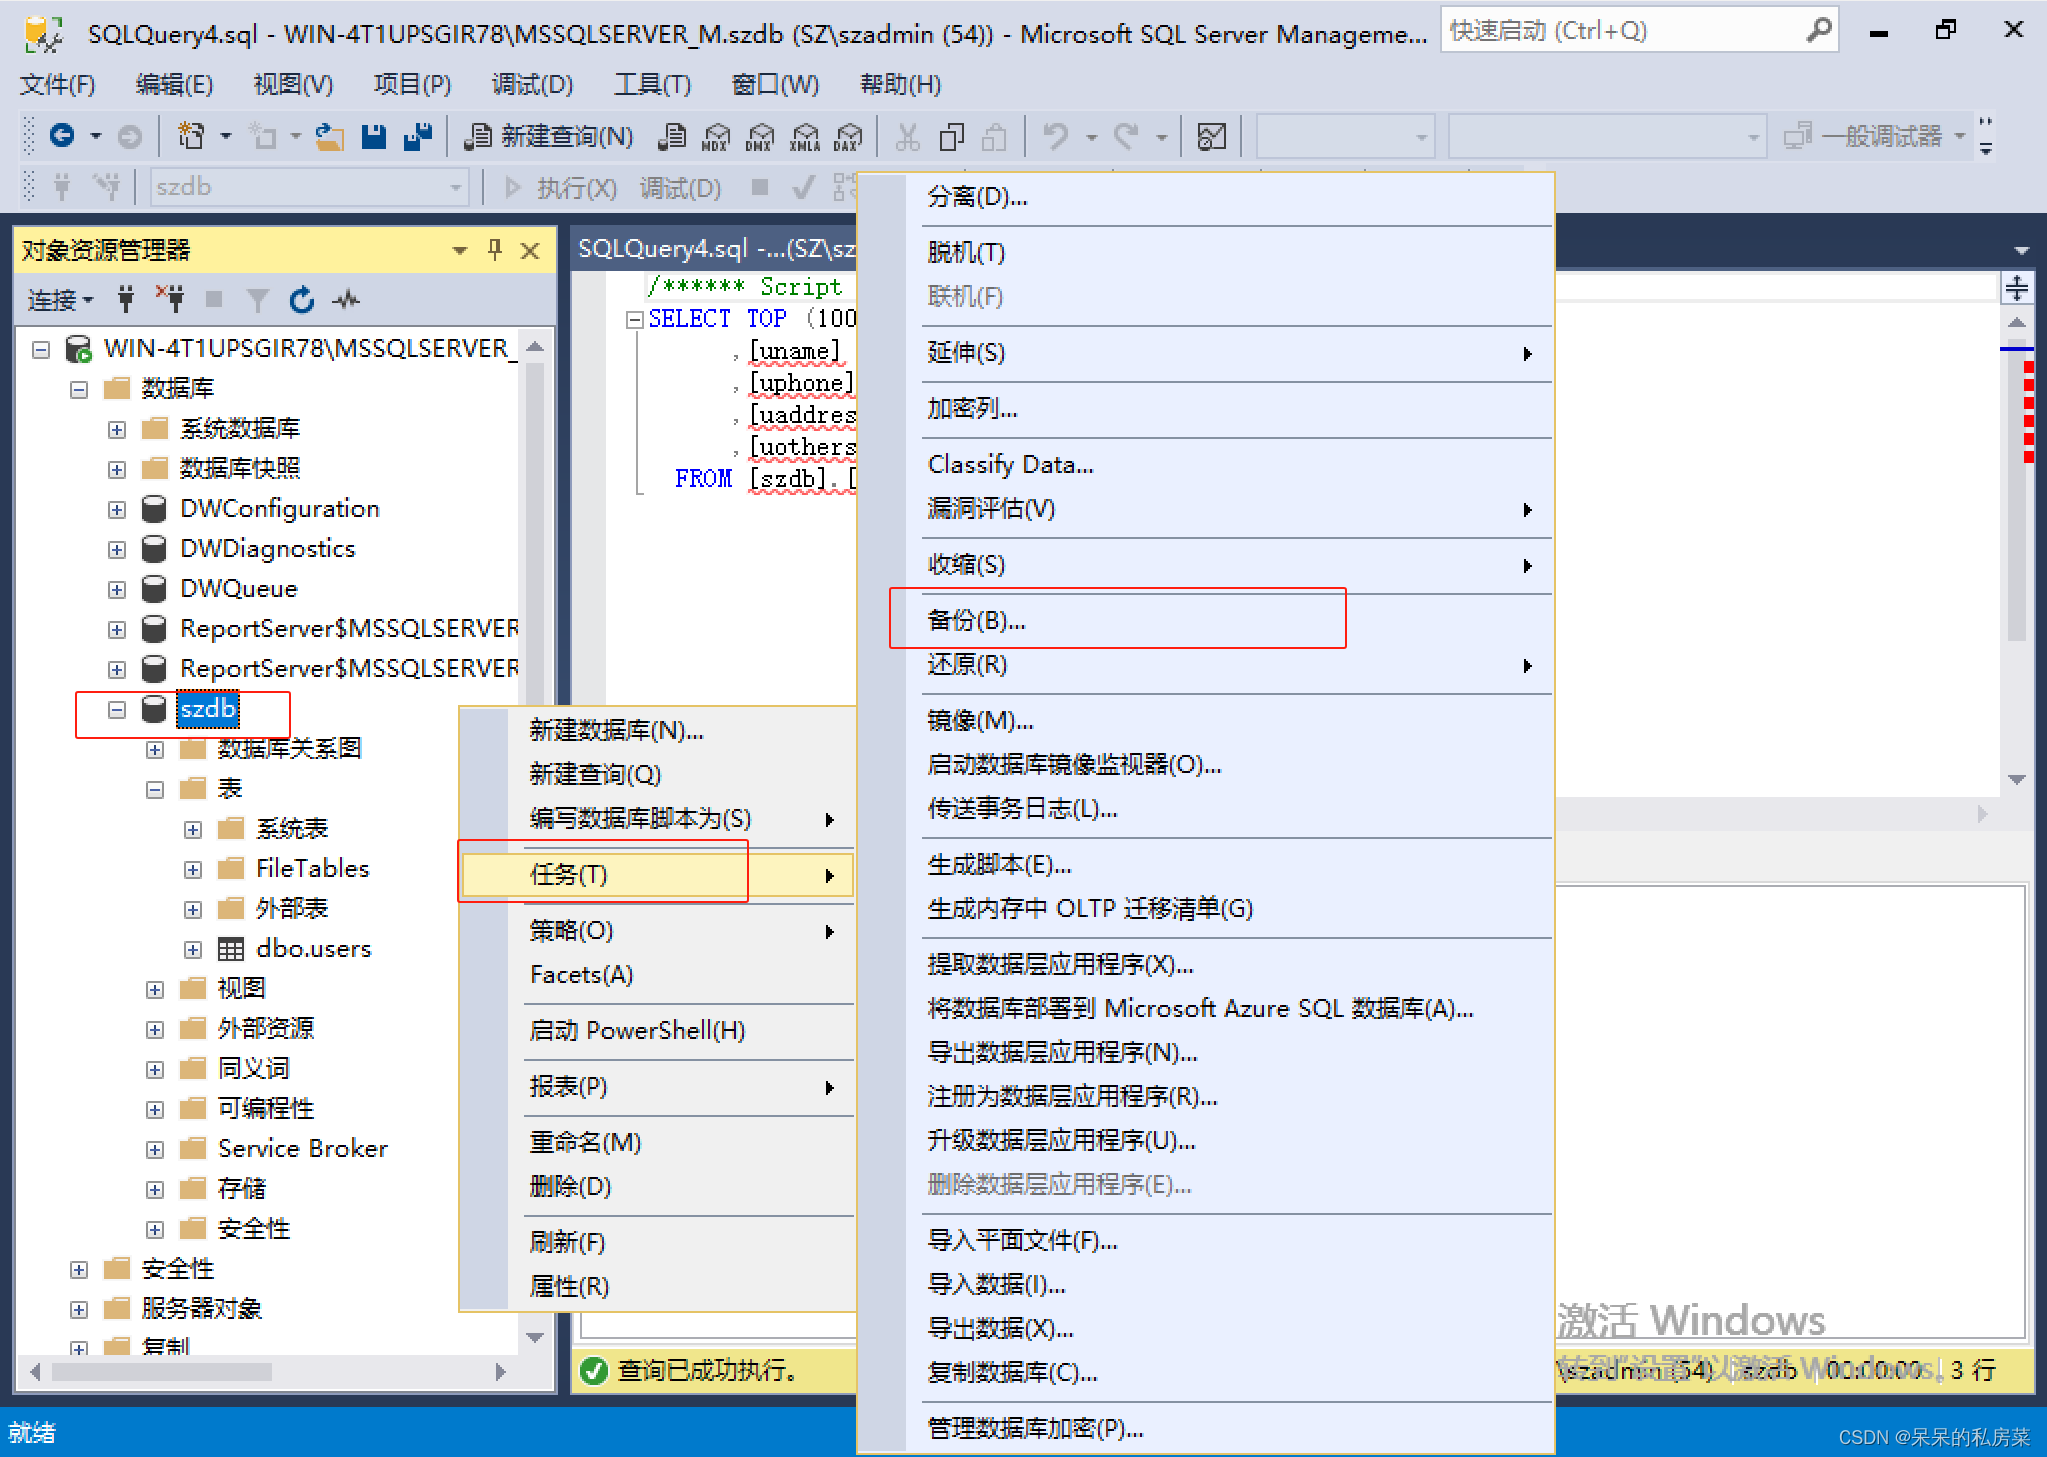Open the szdb database dropdown in toolbar
This screenshot has width=2047, height=1457.
455,187
